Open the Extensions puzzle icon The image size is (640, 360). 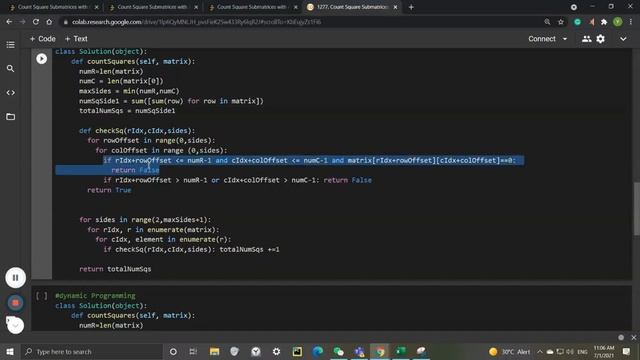[x=604, y=22]
